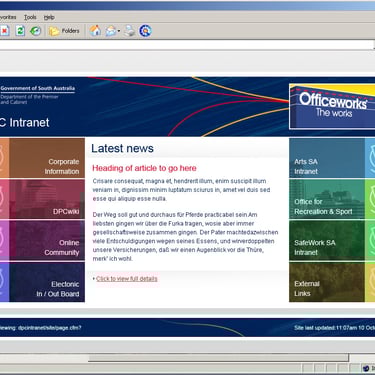This screenshot has width=375, height=375.
Task: Click the Heading of article link
Action: (144, 168)
